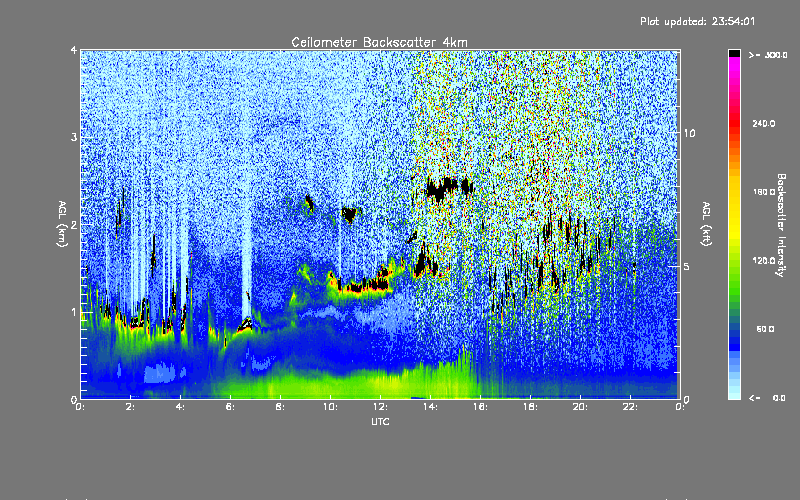Click the "Backscatter Intensity" colorbar title
Image resolution: width=800 pixels, height=500 pixels.
[781, 225]
